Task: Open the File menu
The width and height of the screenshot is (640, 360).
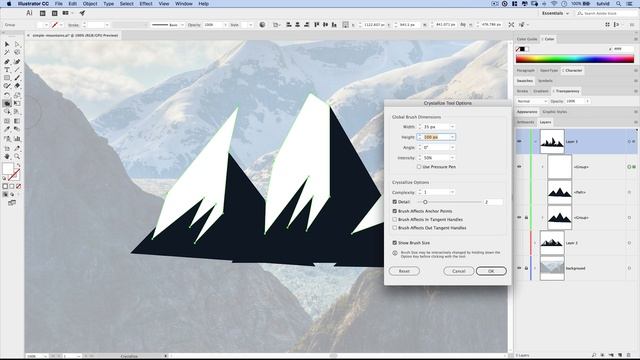Action: click(59, 4)
